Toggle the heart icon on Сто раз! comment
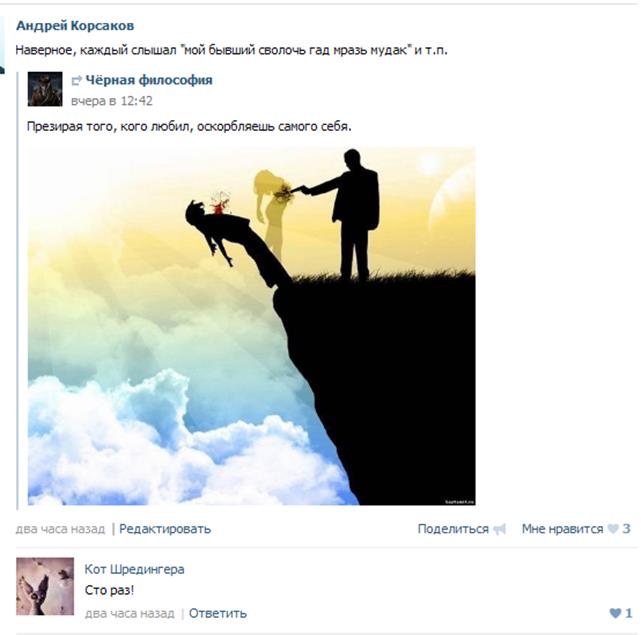Screen dimensions: 641x635 (x=615, y=613)
